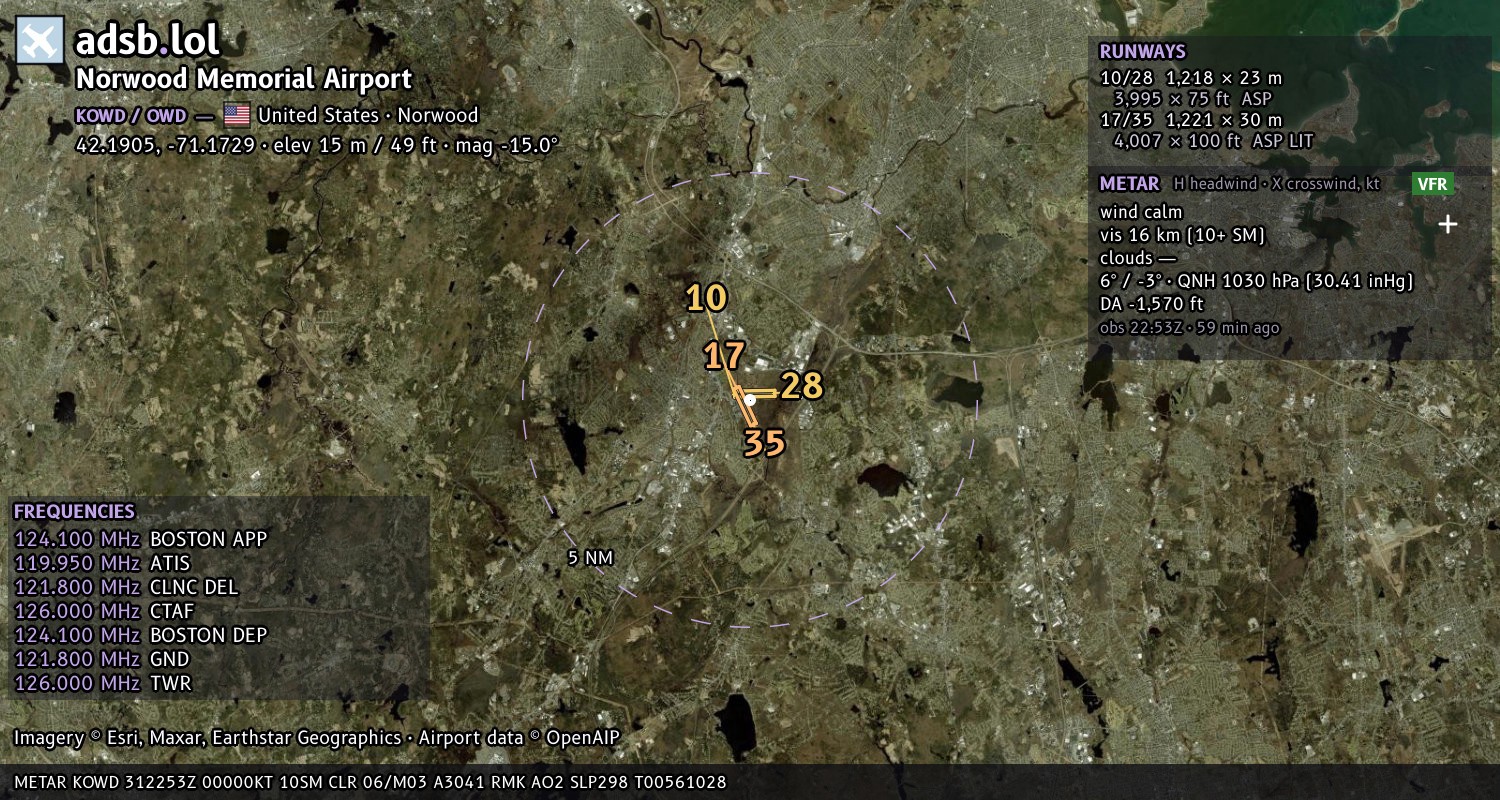The height and width of the screenshot is (800, 1500).
Task: Click the 126.000 MHz CTAF row
Action: [x=104, y=612]
